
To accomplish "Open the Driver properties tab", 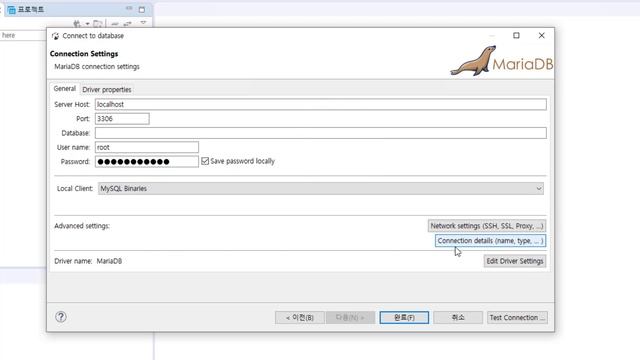I will click(x=107, y=89).
